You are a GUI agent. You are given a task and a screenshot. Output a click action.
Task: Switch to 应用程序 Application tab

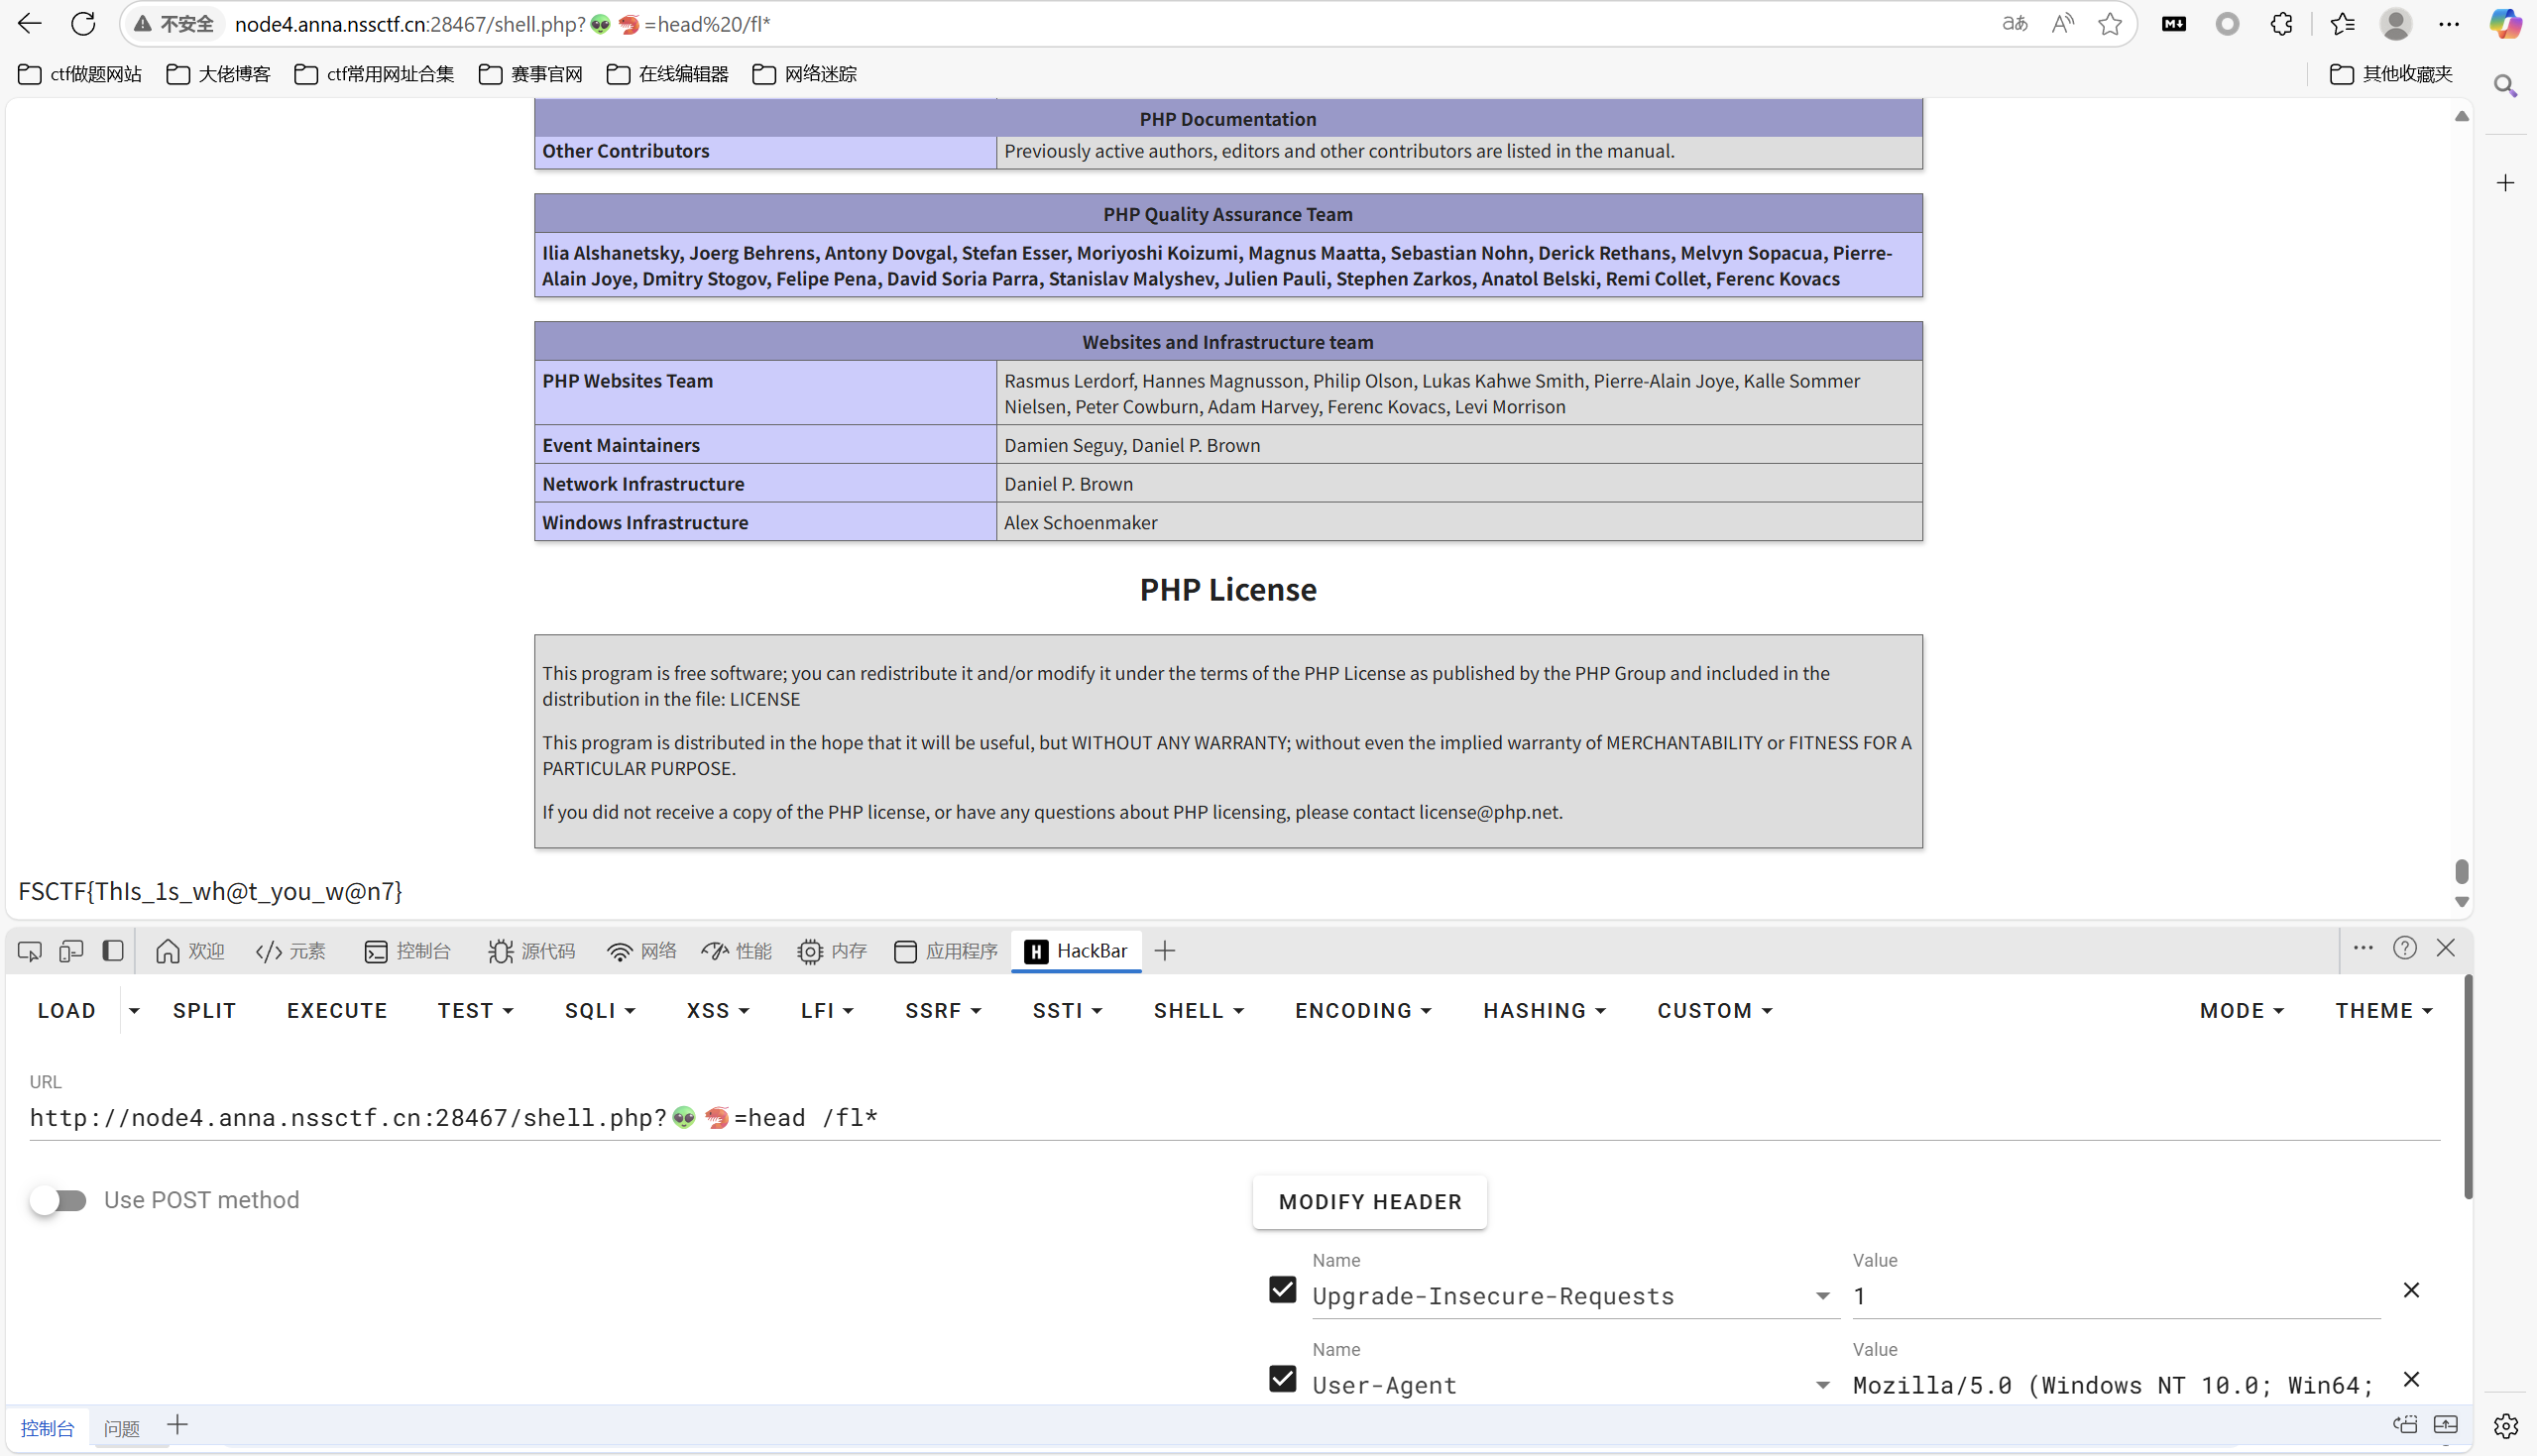pos(946,951)
